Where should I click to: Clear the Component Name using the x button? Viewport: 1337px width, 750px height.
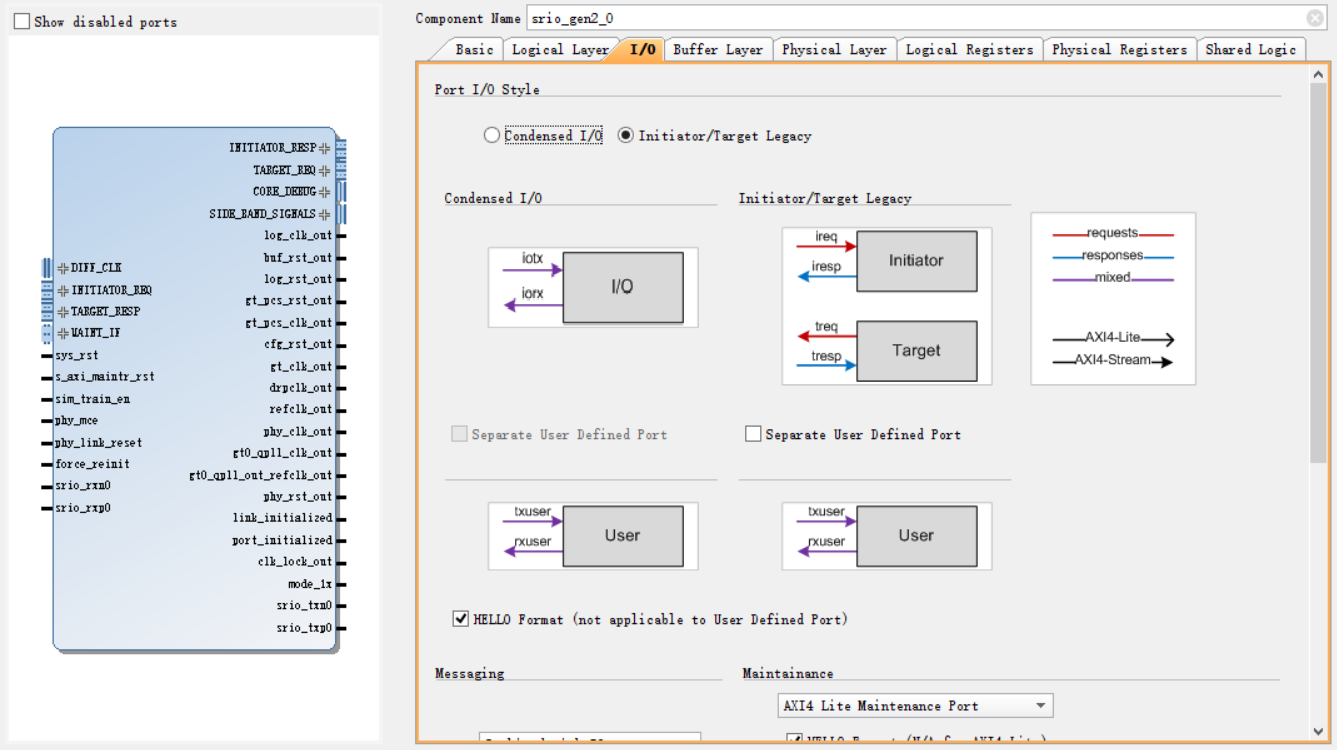coord(1315,17)
